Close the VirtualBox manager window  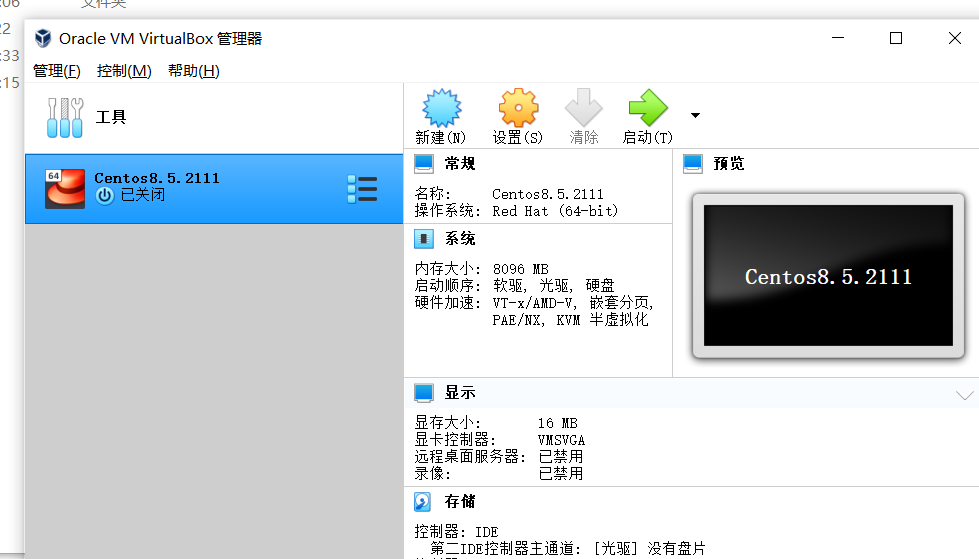coord(955,38)
